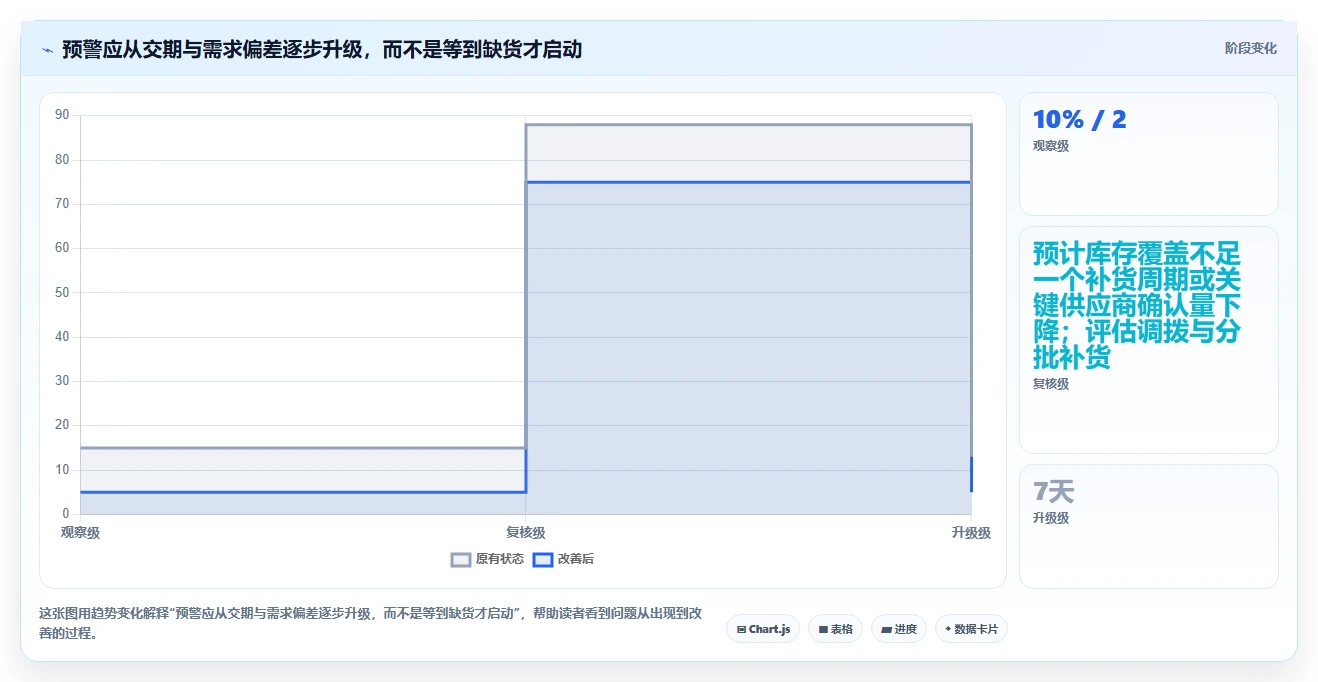Click the chart description paragraph below the chart
Image resolution: width=1318 pixels, height=682 pixels.
[369, 623]
